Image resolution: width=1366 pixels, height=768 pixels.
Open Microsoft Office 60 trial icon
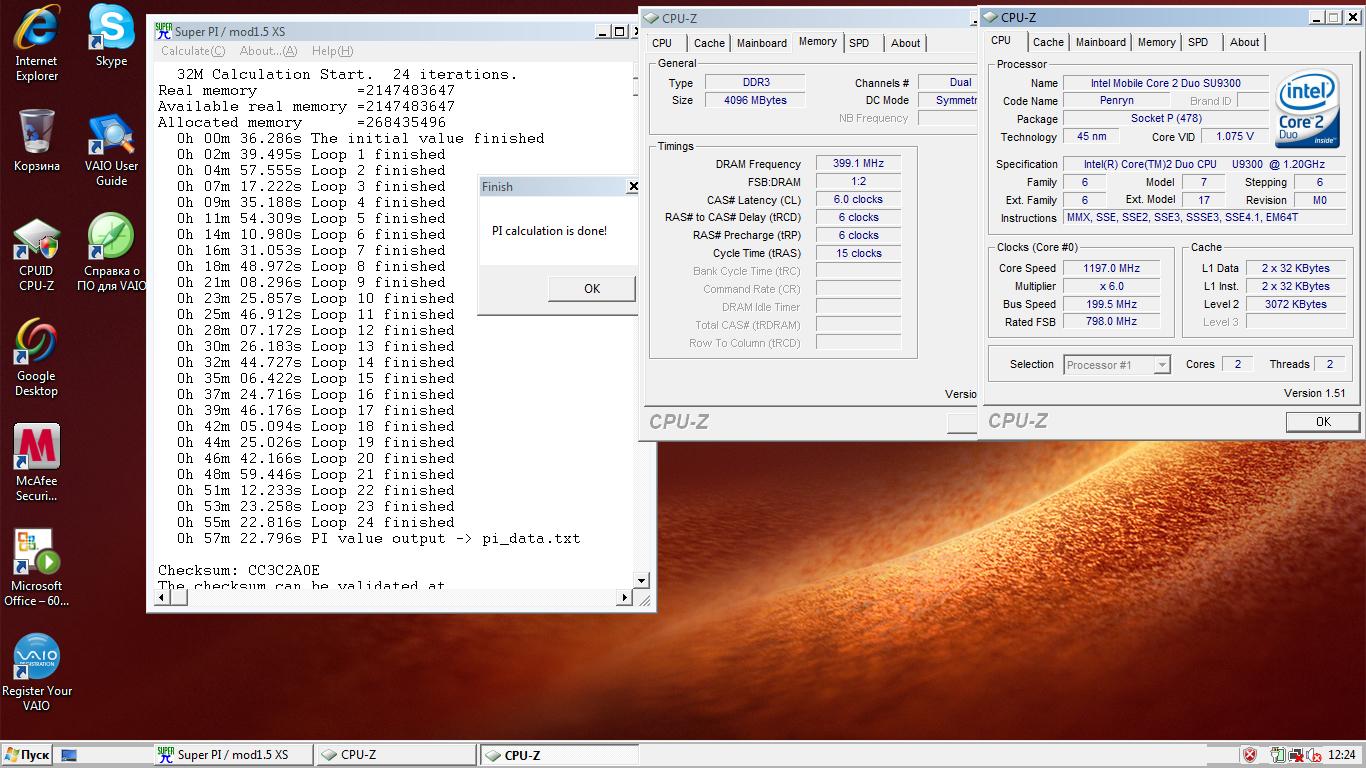coord(36,568)
